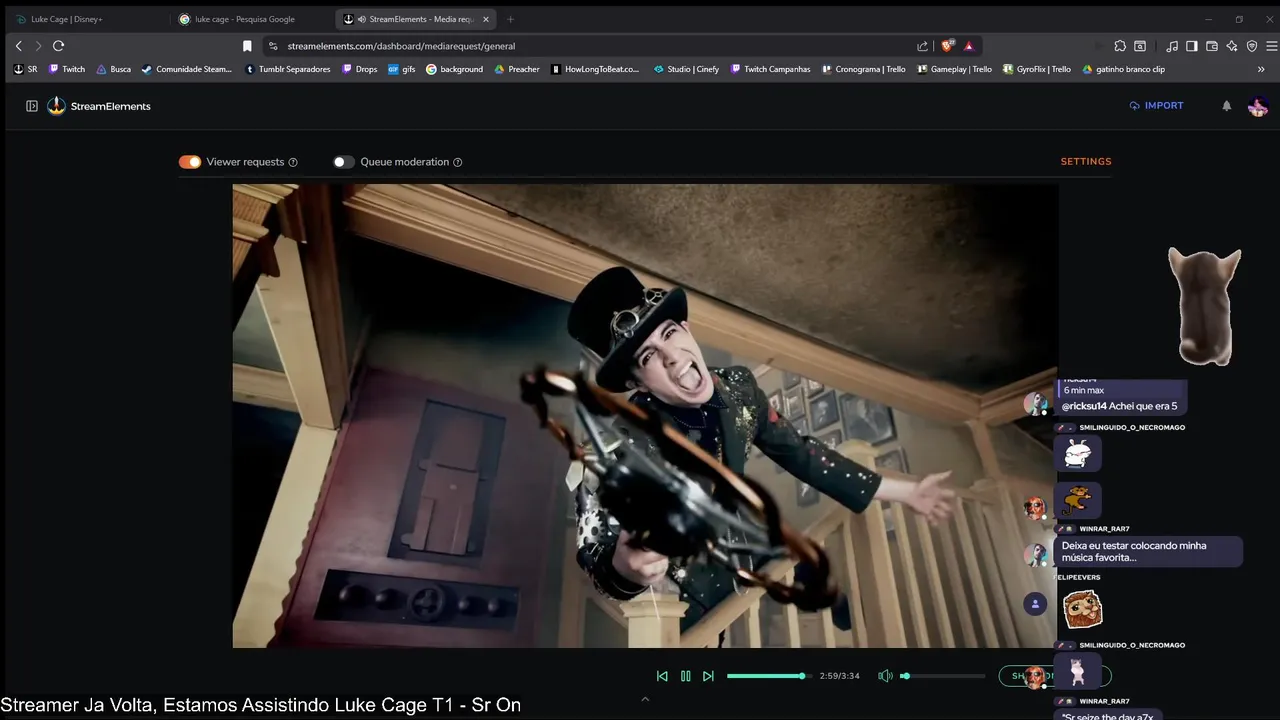Open Brave Rewards triangle icon
The image size is (1280, 720).
[x=968, y=46]
